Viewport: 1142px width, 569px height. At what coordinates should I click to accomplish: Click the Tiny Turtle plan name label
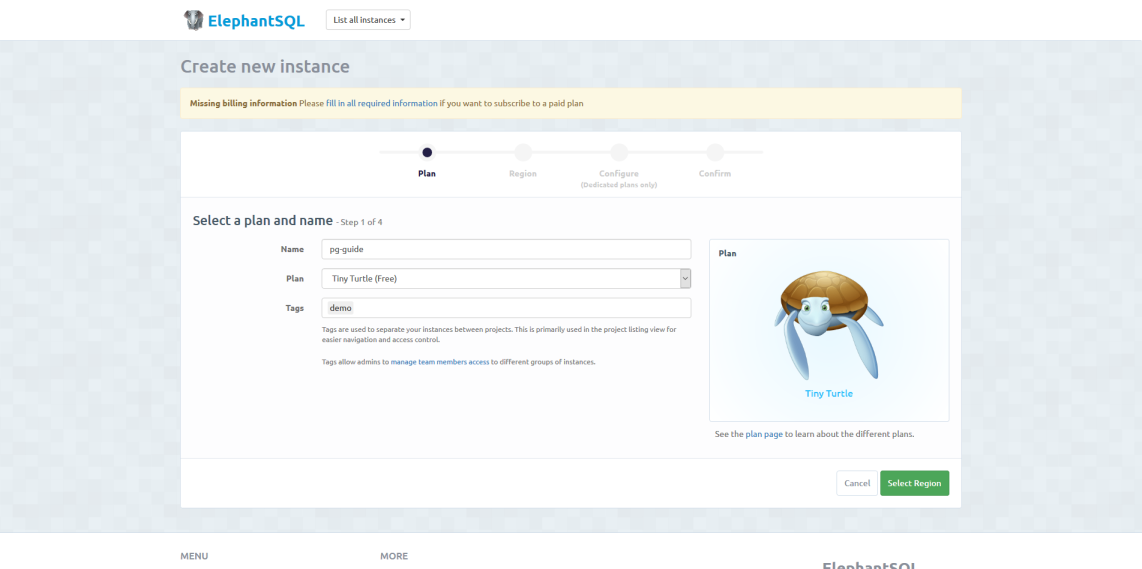coord(829,393)
